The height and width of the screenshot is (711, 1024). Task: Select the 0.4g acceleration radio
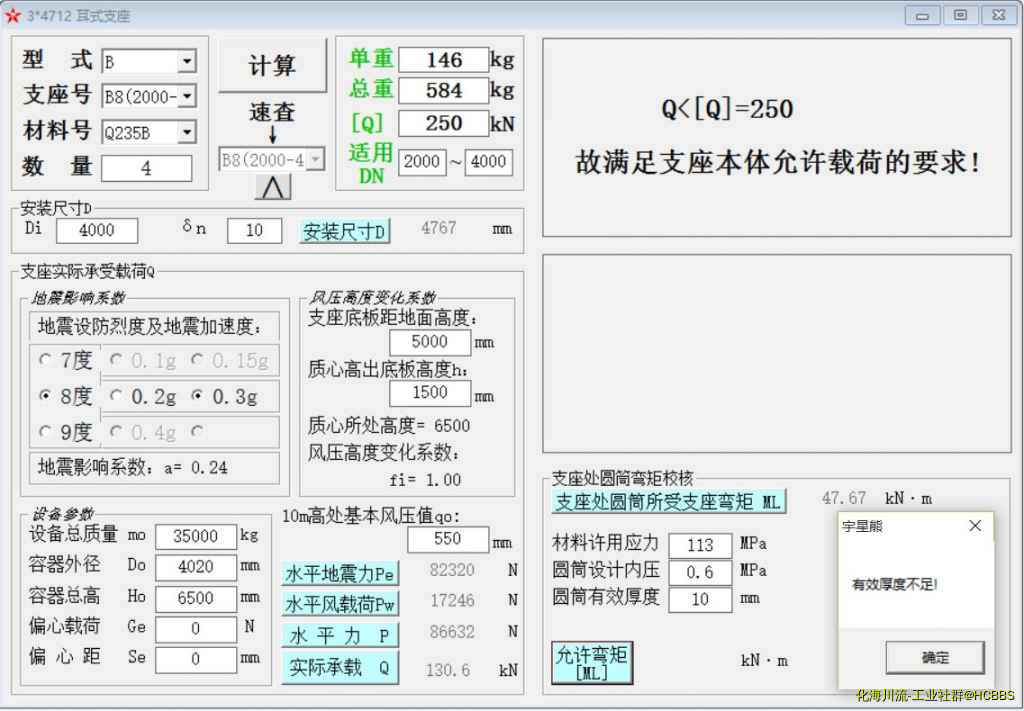tap(117, 432)
